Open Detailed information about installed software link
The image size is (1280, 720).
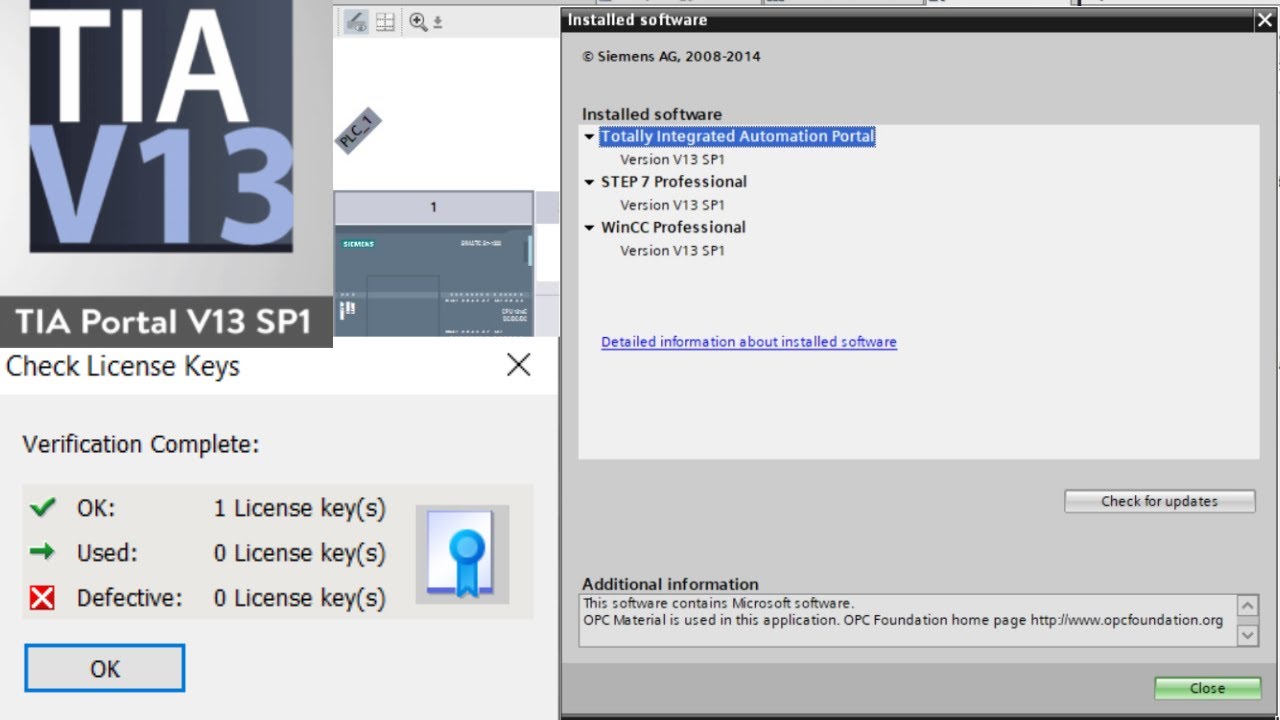click(749, 342)
